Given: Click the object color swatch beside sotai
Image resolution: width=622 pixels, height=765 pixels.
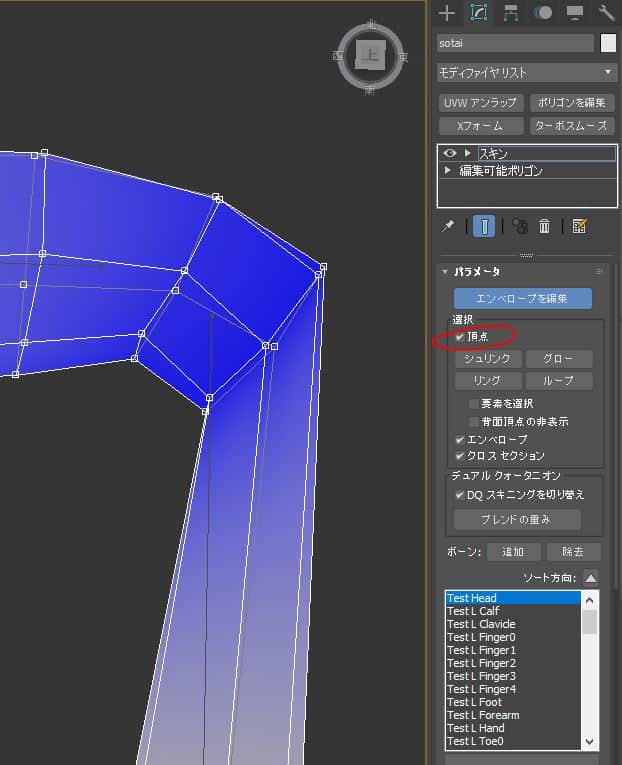Looking at the screenshot, I should (x=608, y=43).
